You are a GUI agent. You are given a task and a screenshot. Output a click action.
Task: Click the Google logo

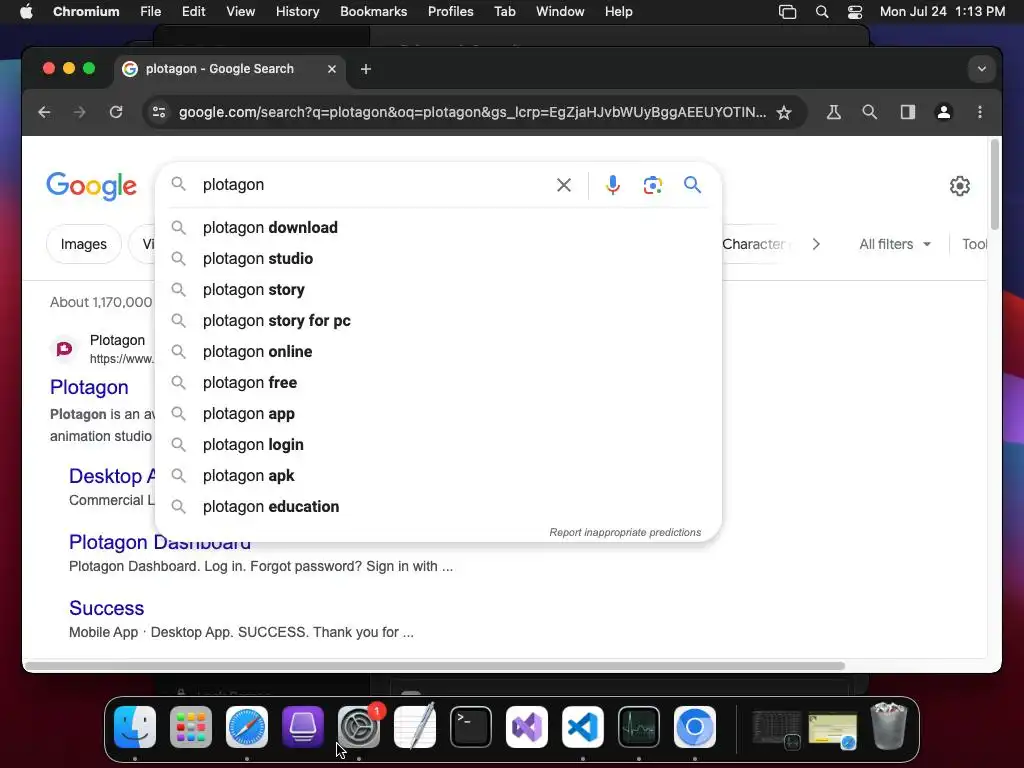click(91, 186)
